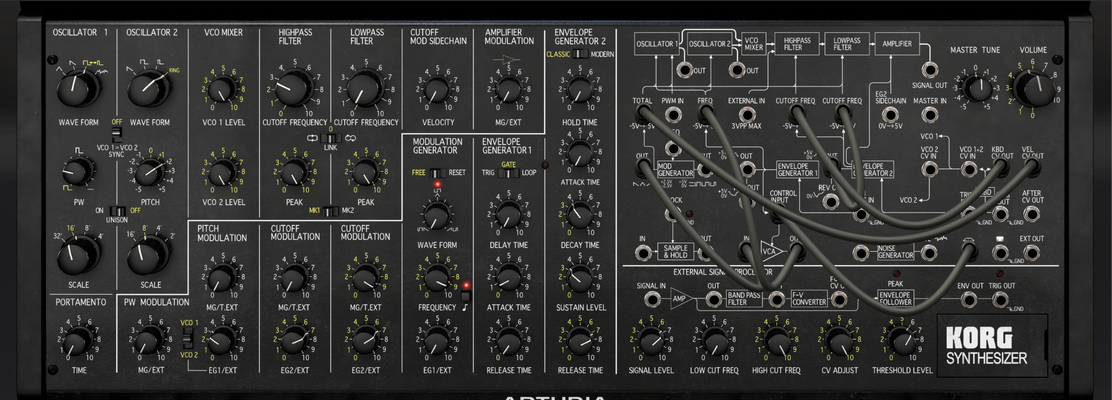This screenshot has height=400, width=1112.
Task: Click the LOW CUT FREQ knob
Action: (x=714, y=343)
